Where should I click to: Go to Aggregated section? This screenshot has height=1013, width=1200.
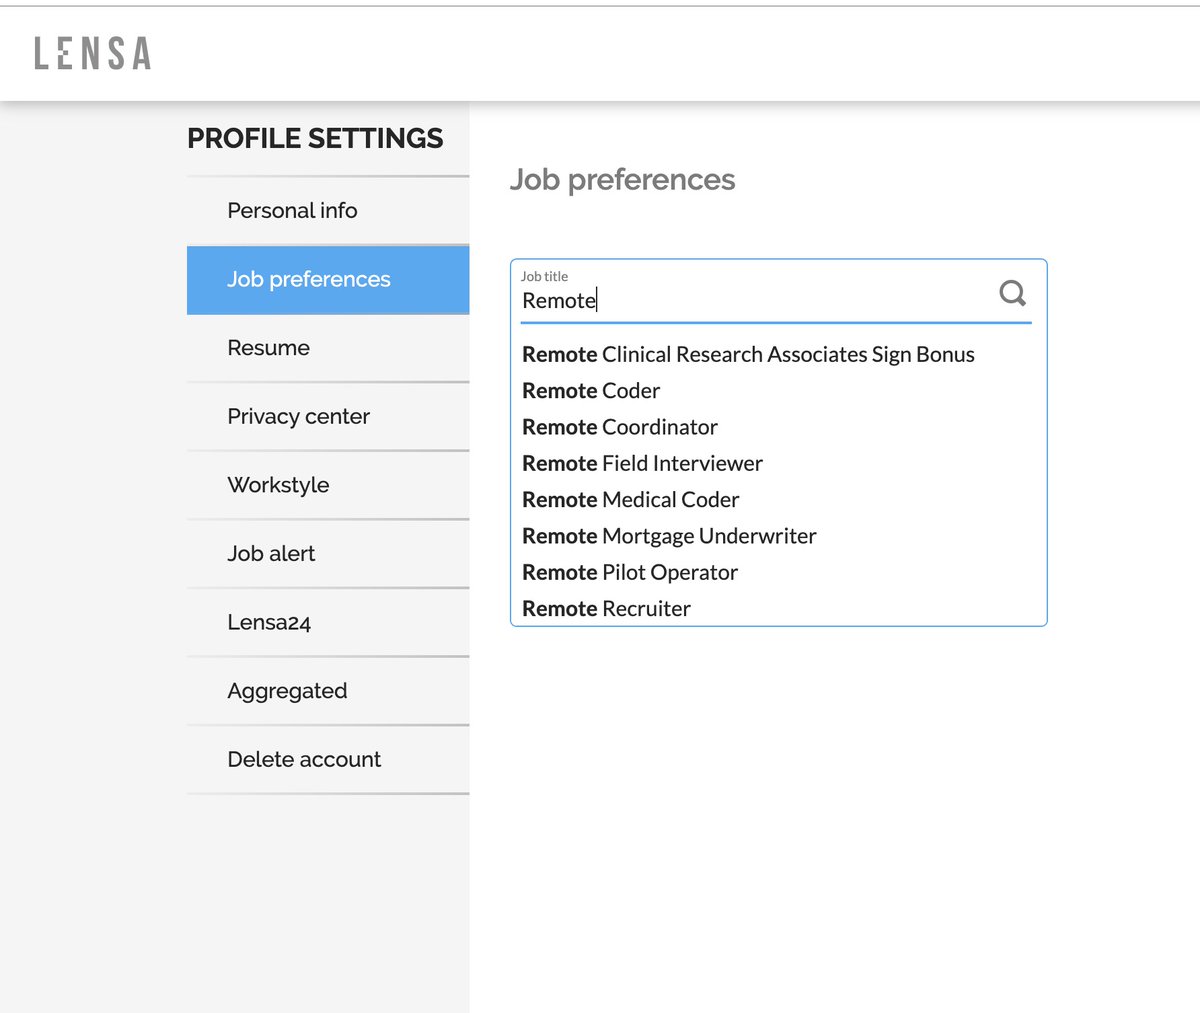tap(328, 691)
